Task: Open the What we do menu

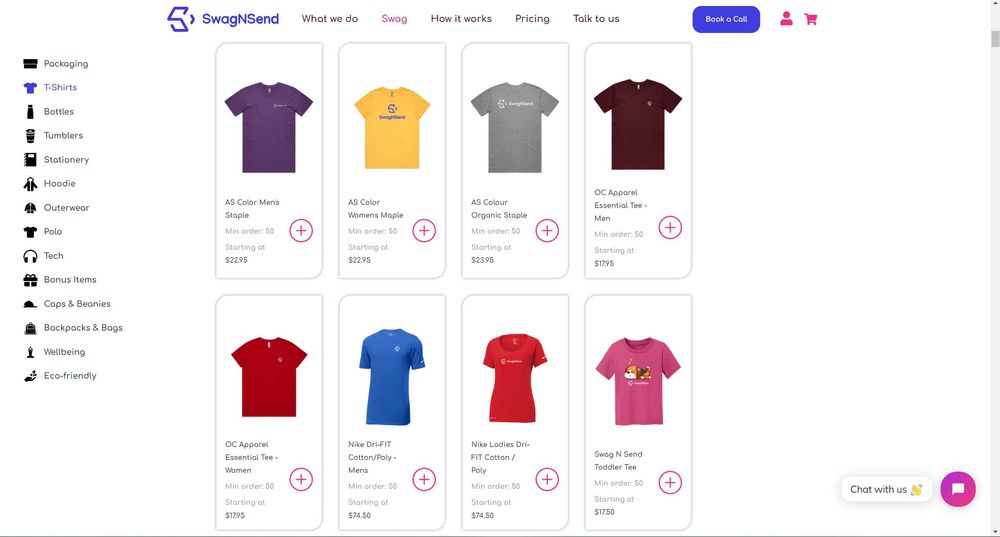Action: [330, 19]
